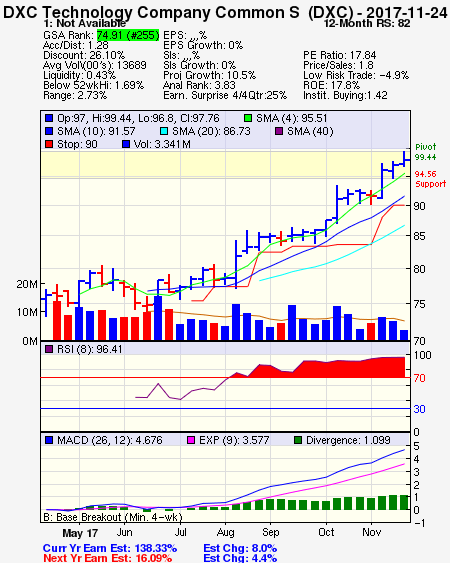
Task: Click EXP (9): 3.577 legend text
Action: point(234,440)
